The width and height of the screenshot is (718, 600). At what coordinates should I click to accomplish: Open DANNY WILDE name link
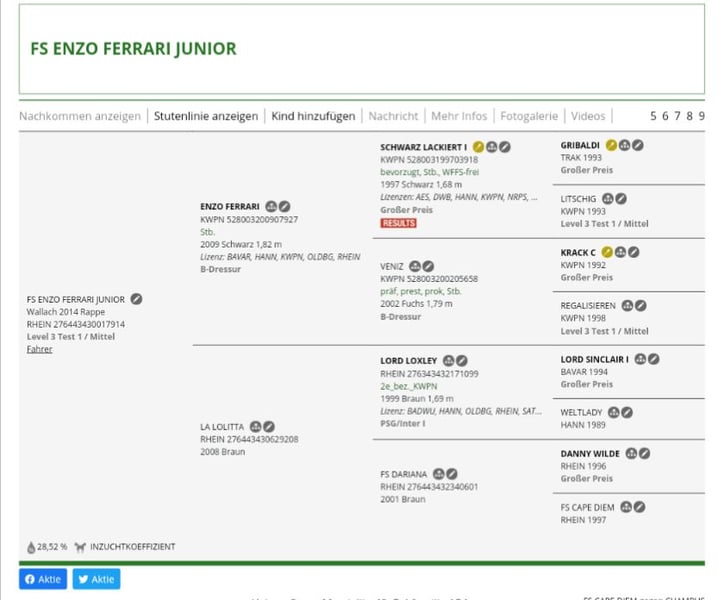(x=590, y=454)
